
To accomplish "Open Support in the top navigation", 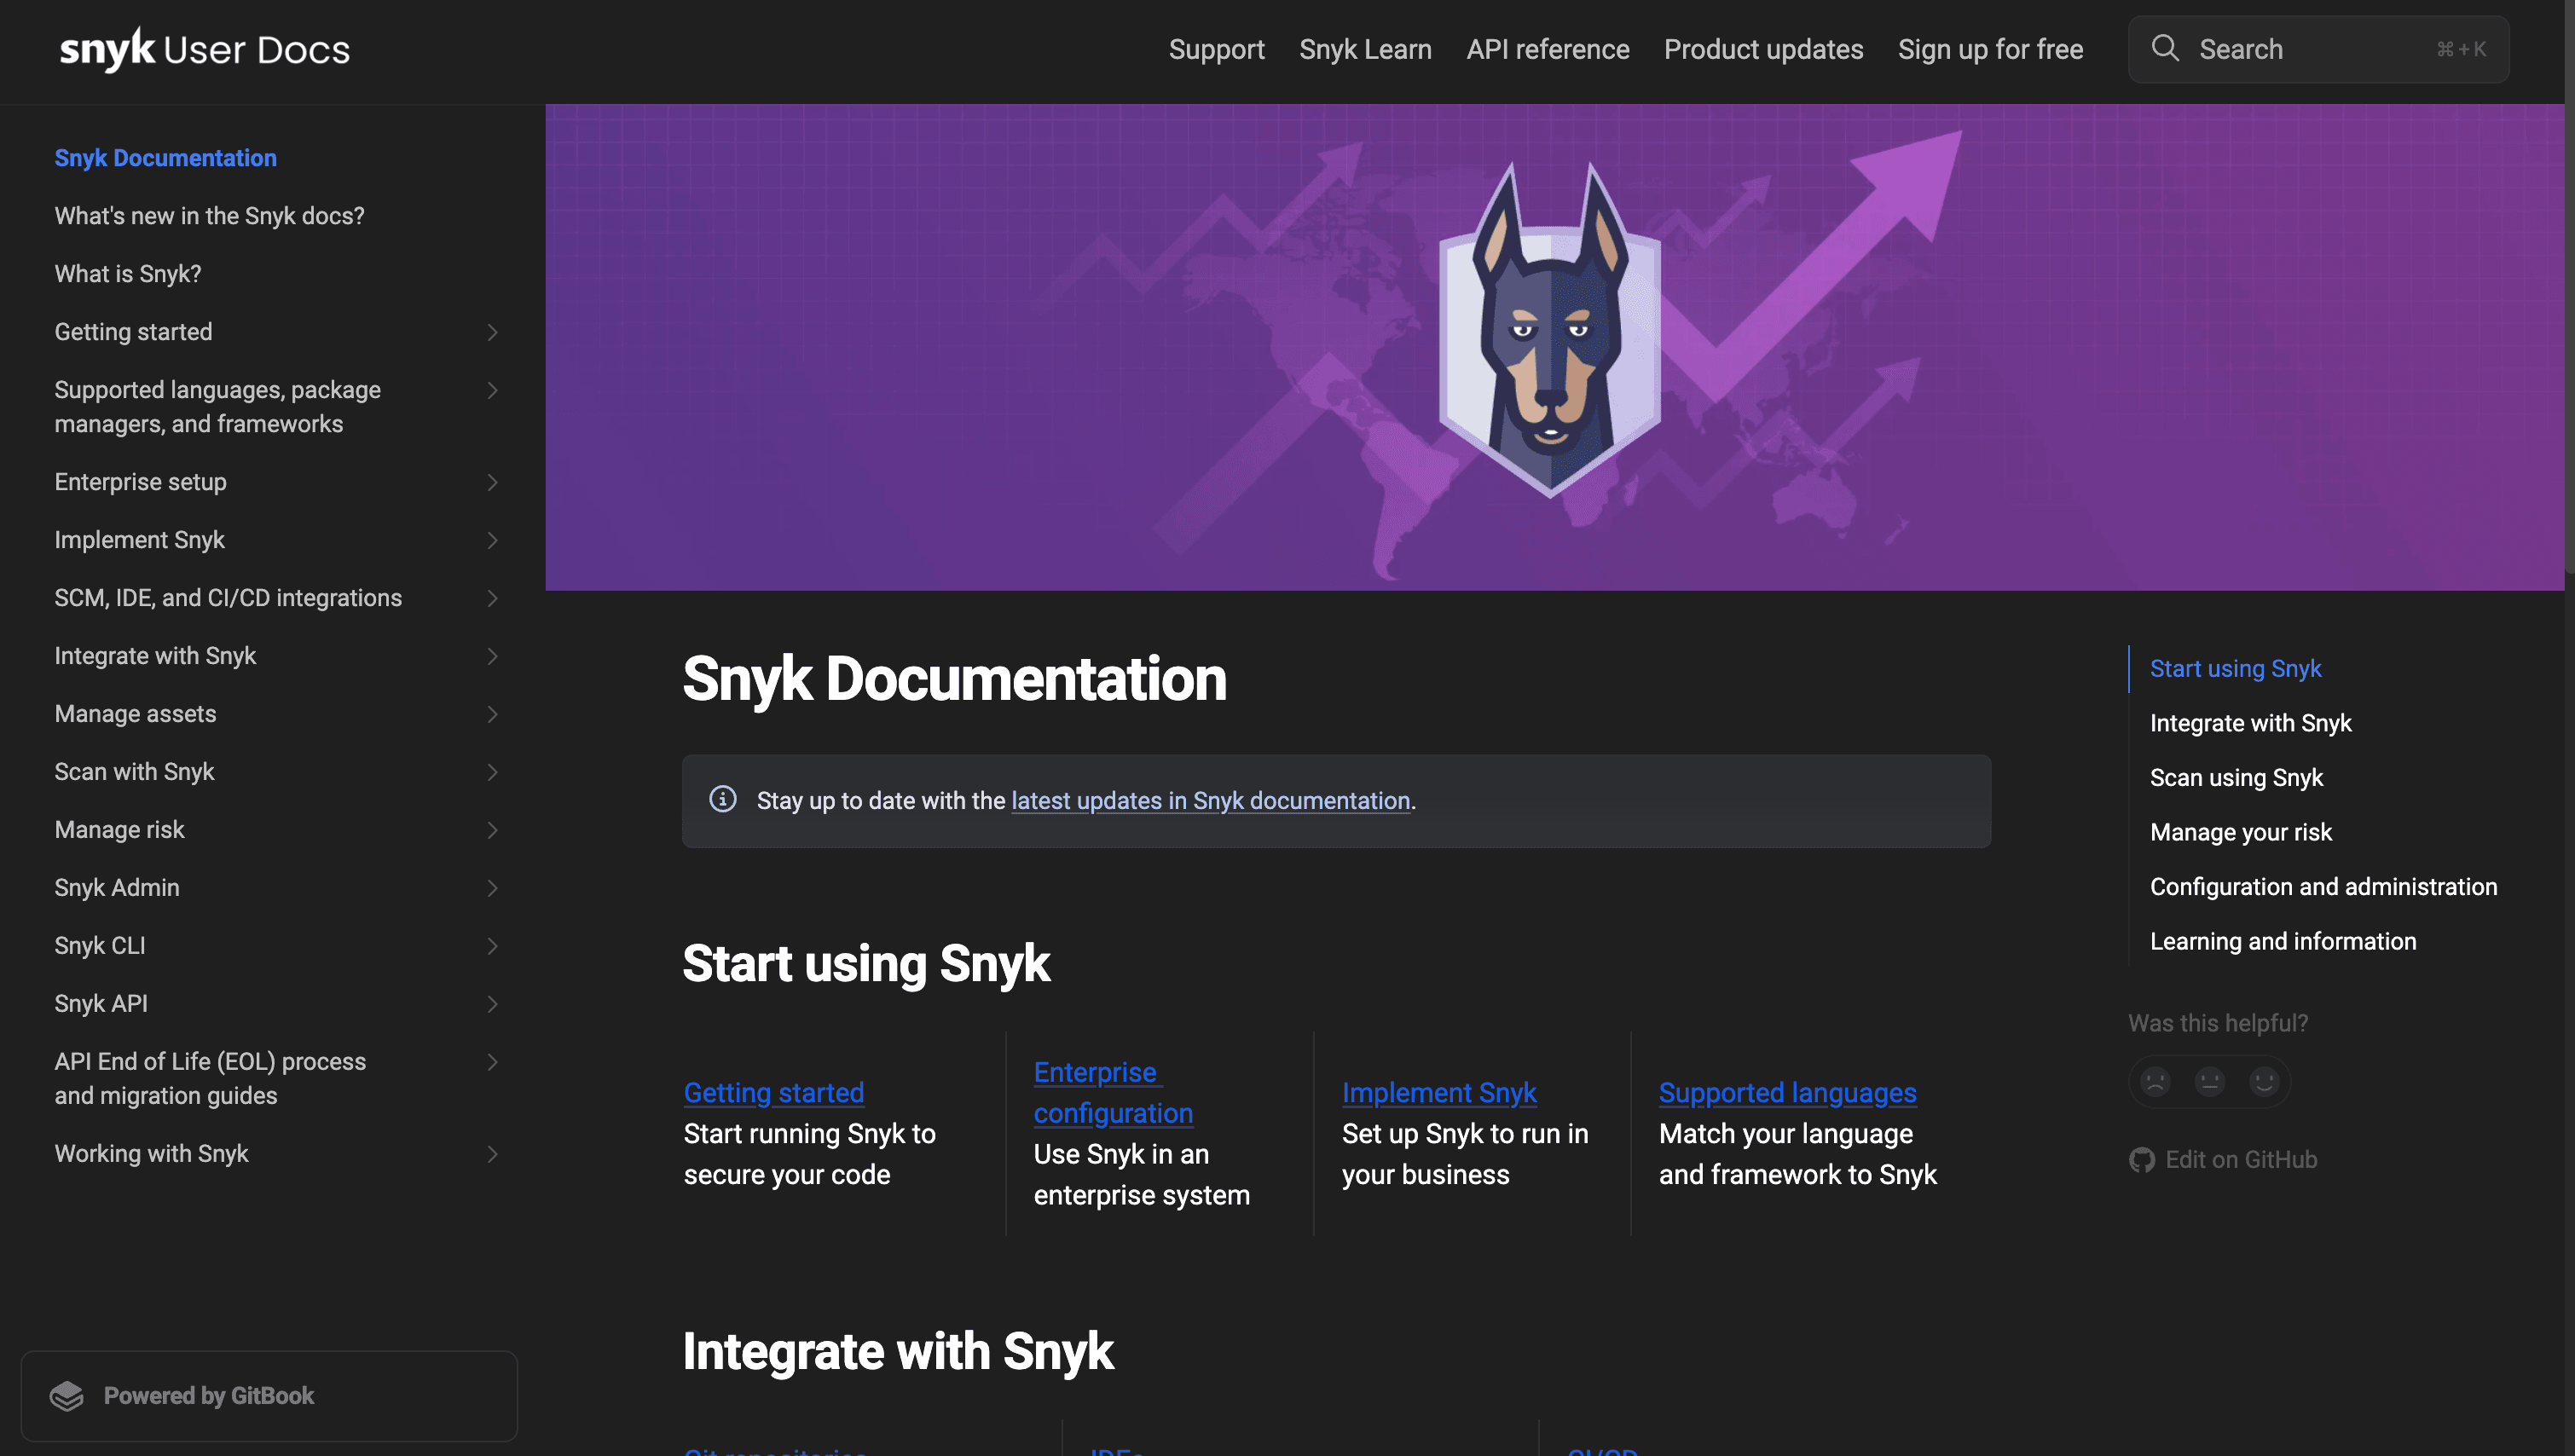I will click(1216, 49).
